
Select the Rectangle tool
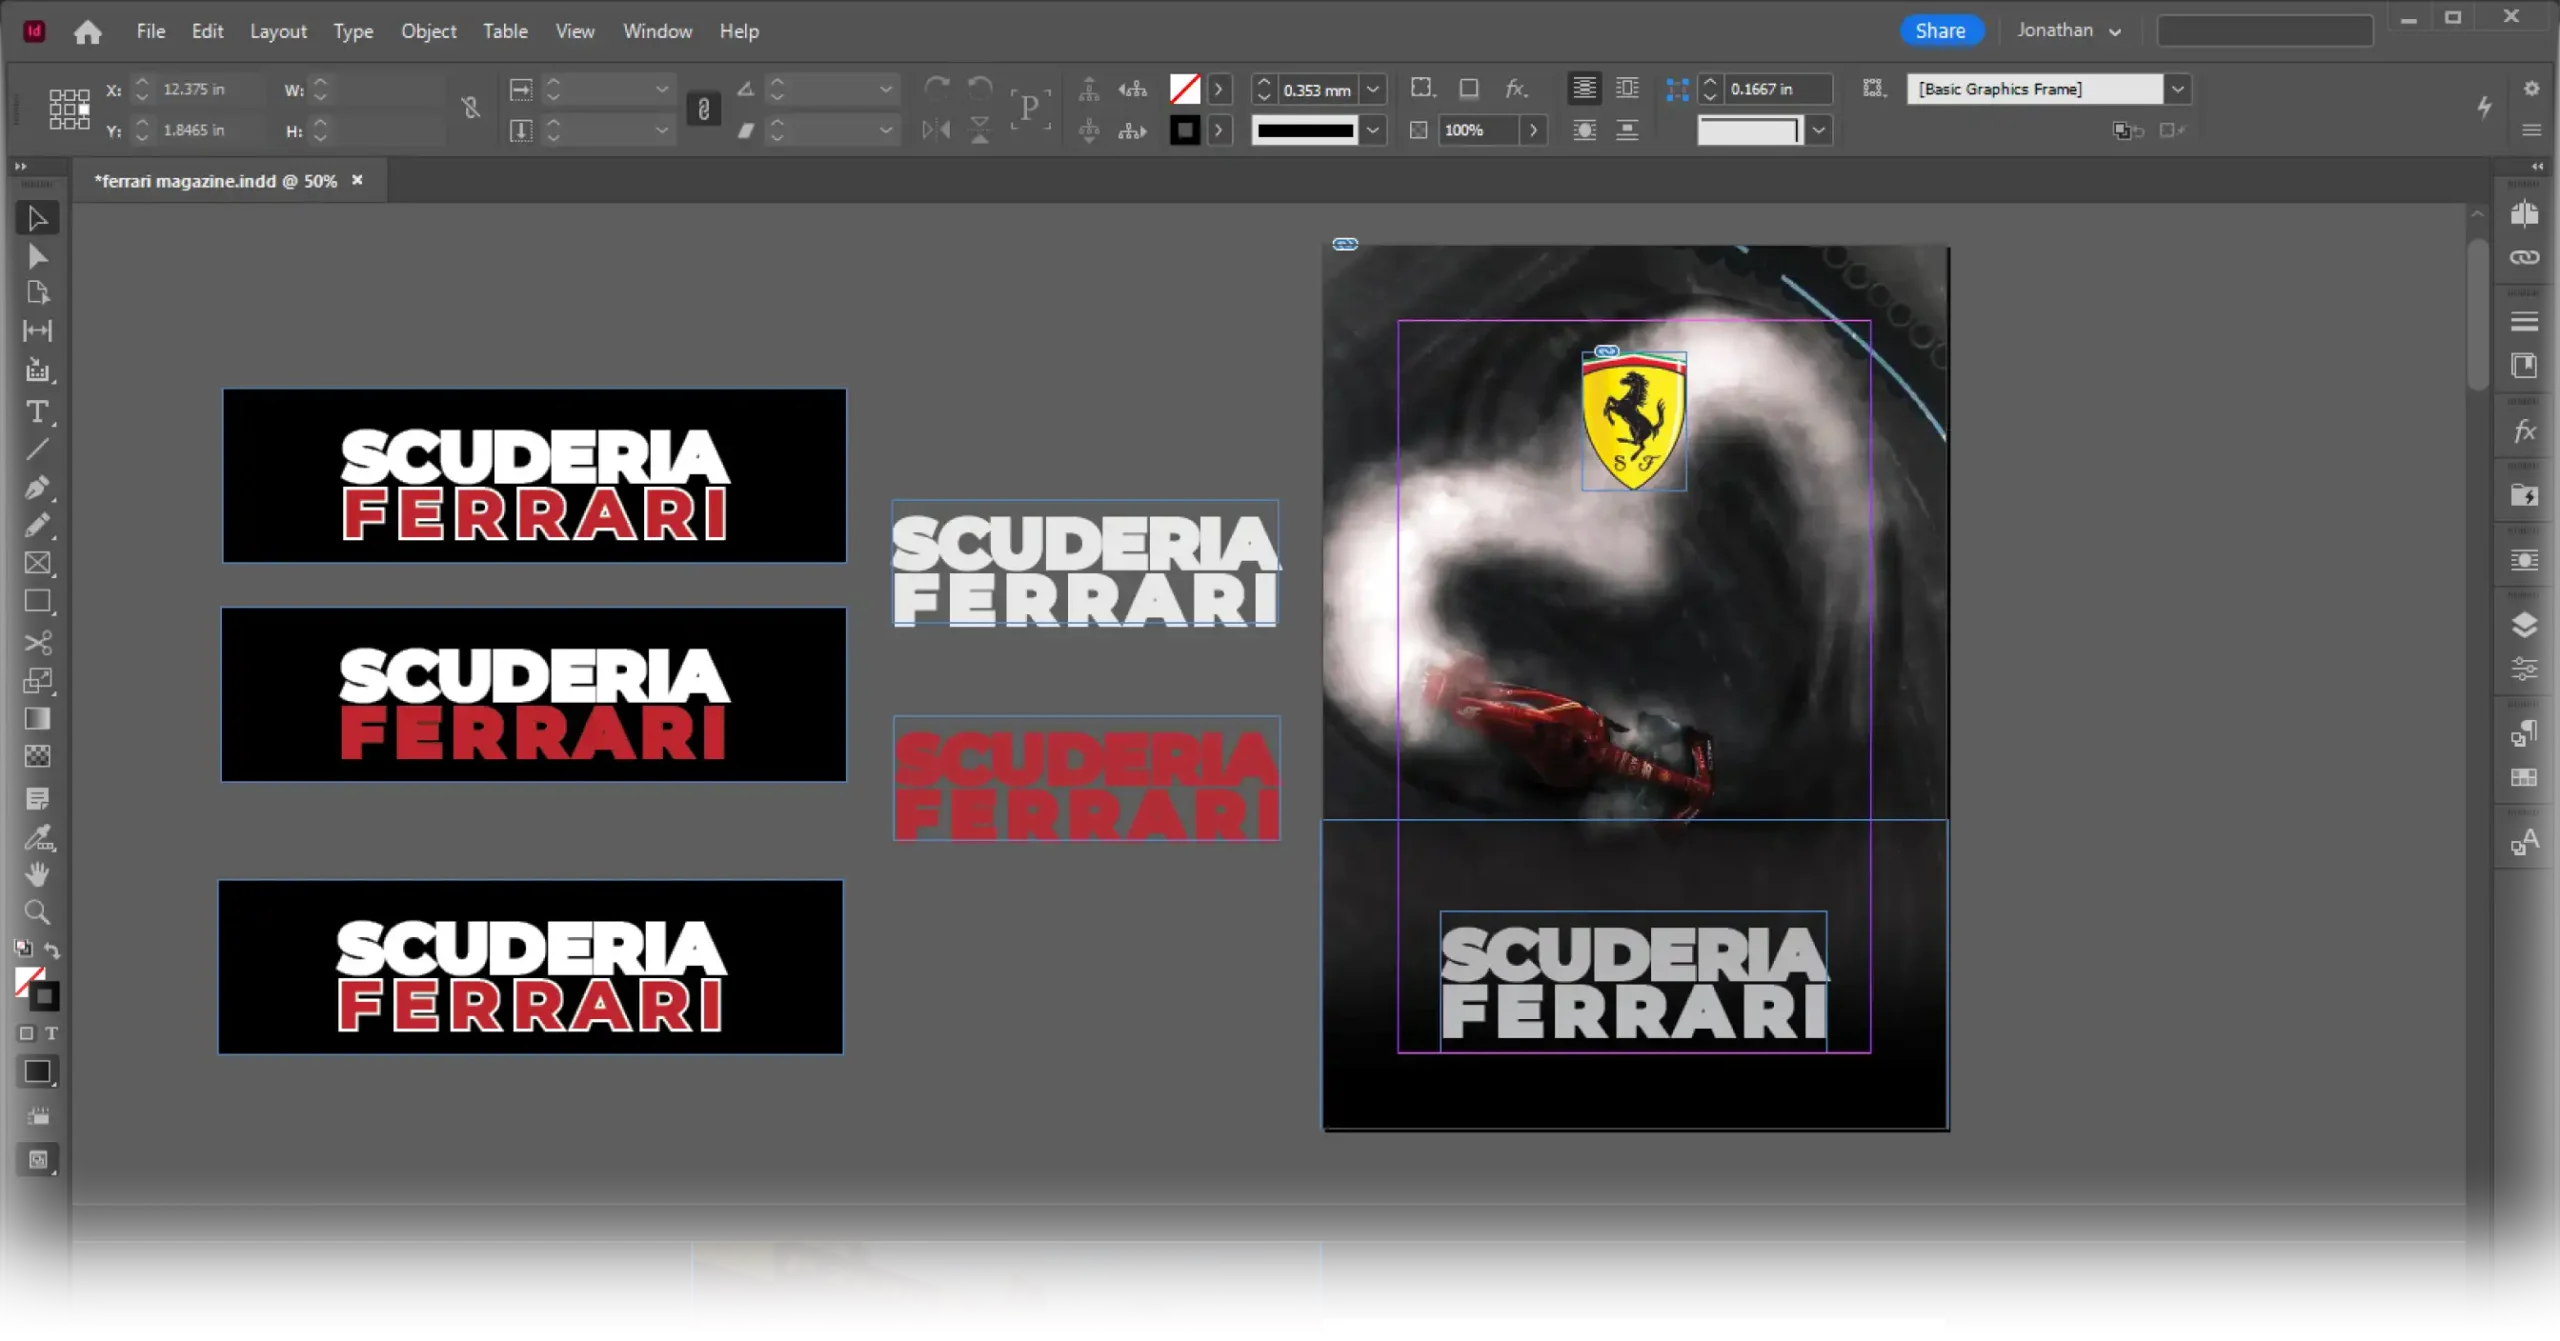pyautogui.click(x=37, y=601)
